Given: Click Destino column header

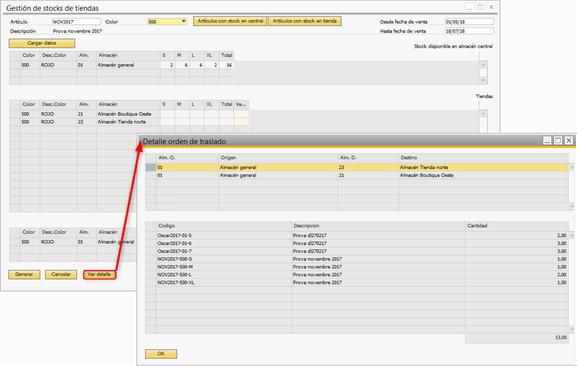Looking at the screenshot, I should point(484,158).
